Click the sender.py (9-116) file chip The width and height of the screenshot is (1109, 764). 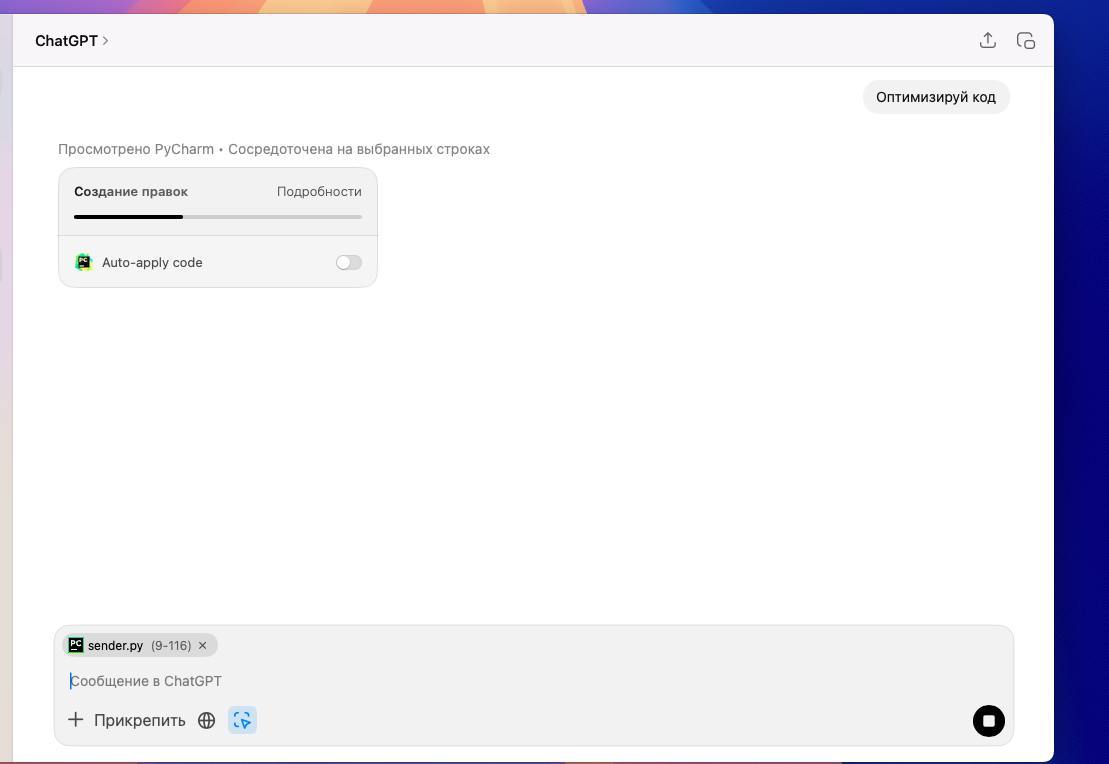[x=139, y=645]
